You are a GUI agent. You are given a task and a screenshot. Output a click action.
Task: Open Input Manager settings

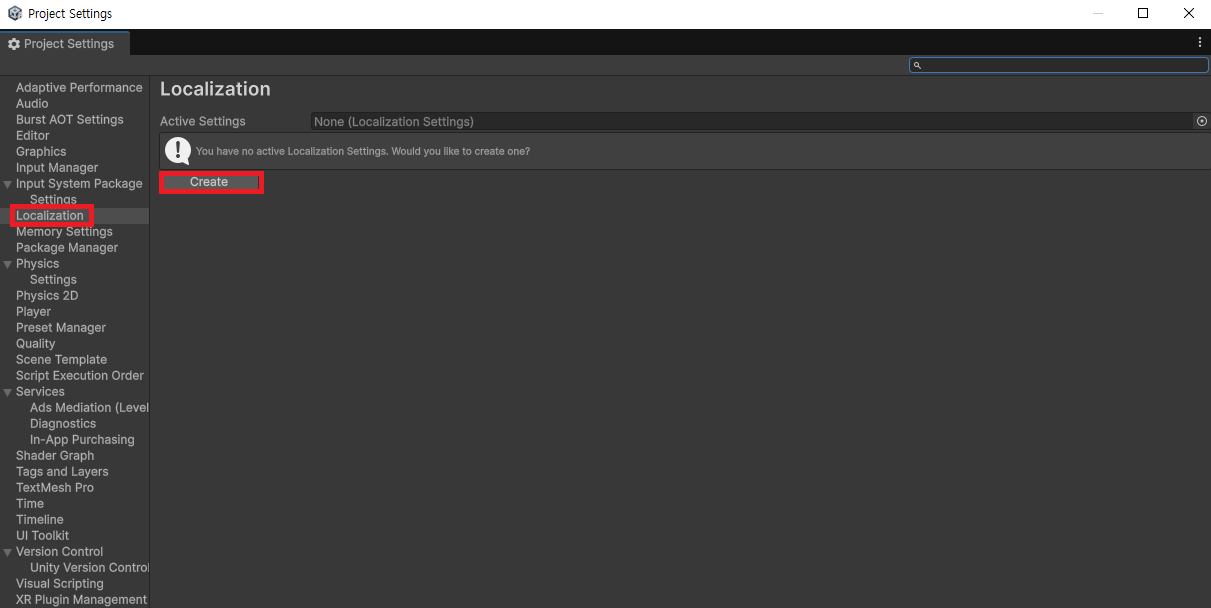click(x=57, y=168)
